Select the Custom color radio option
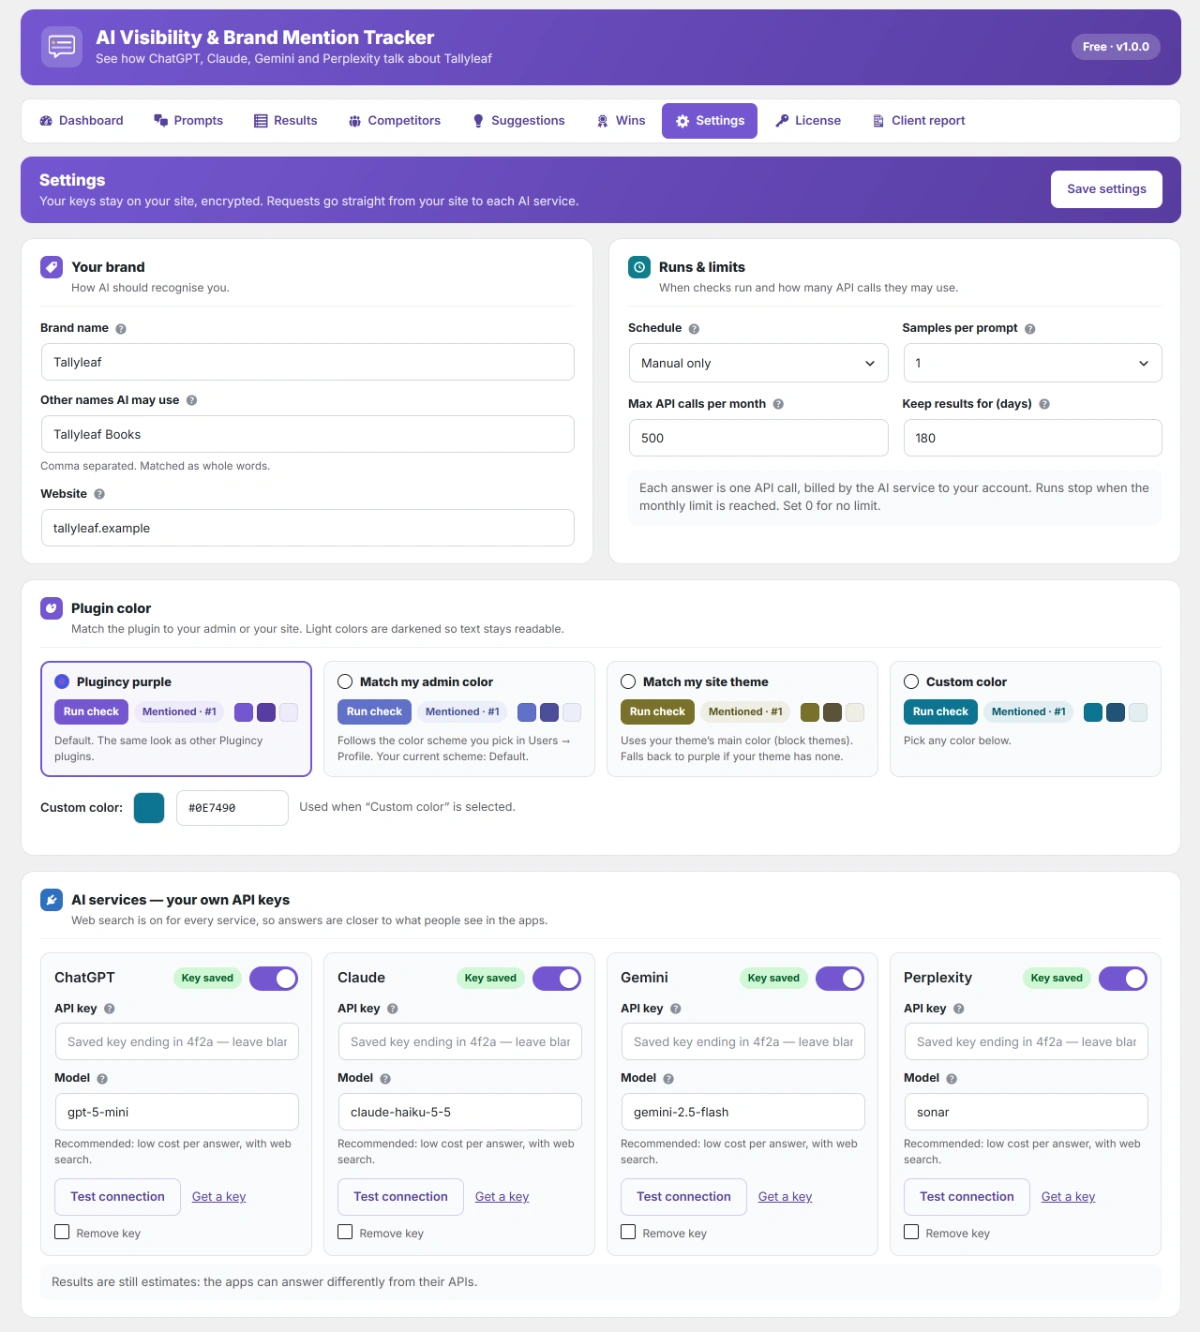 pos(911,682)
